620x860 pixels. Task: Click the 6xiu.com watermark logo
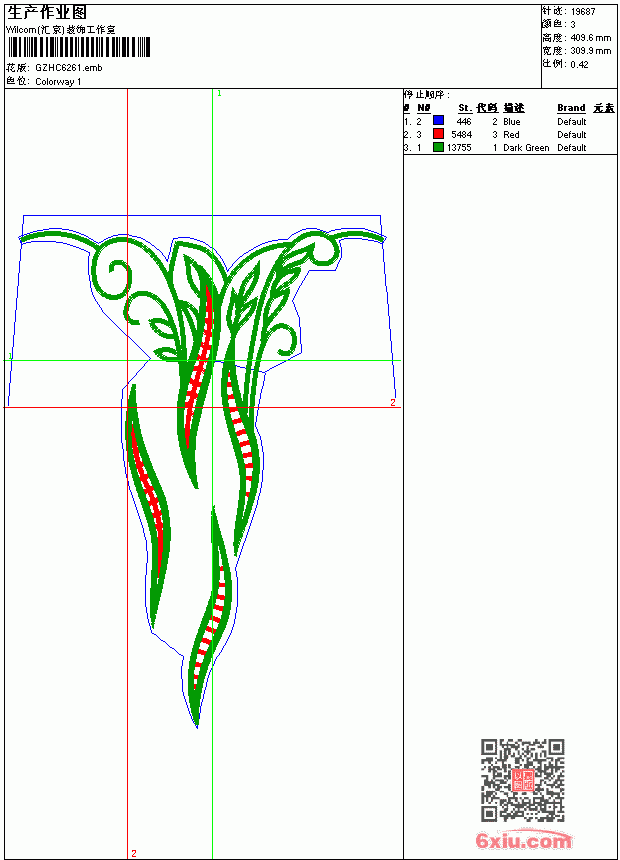point(523,840)
